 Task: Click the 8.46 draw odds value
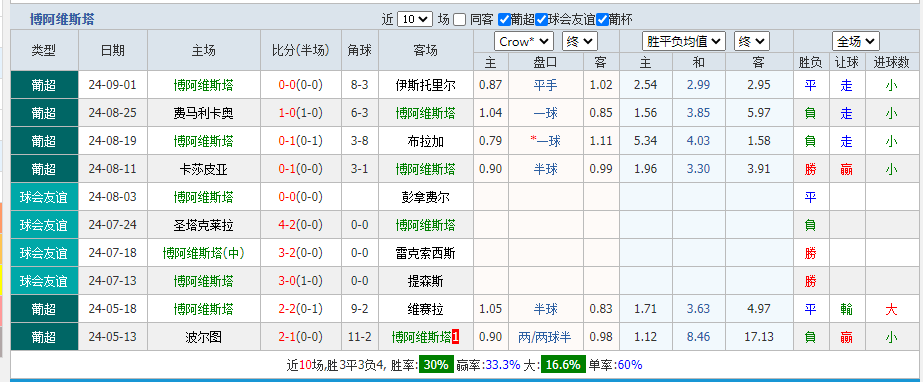(698, 337)
